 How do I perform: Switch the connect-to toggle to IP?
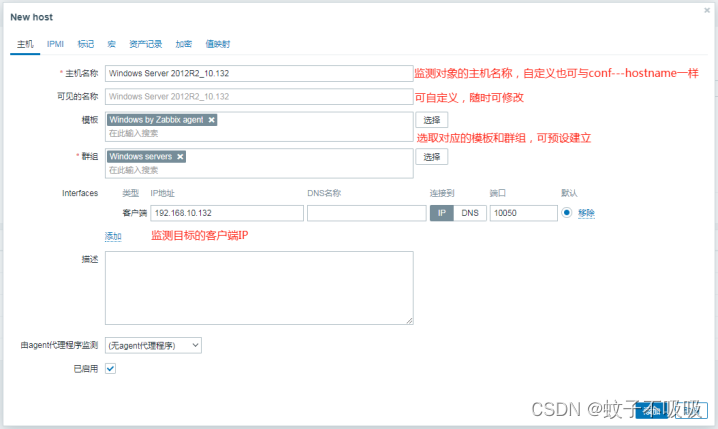(441, 213)
